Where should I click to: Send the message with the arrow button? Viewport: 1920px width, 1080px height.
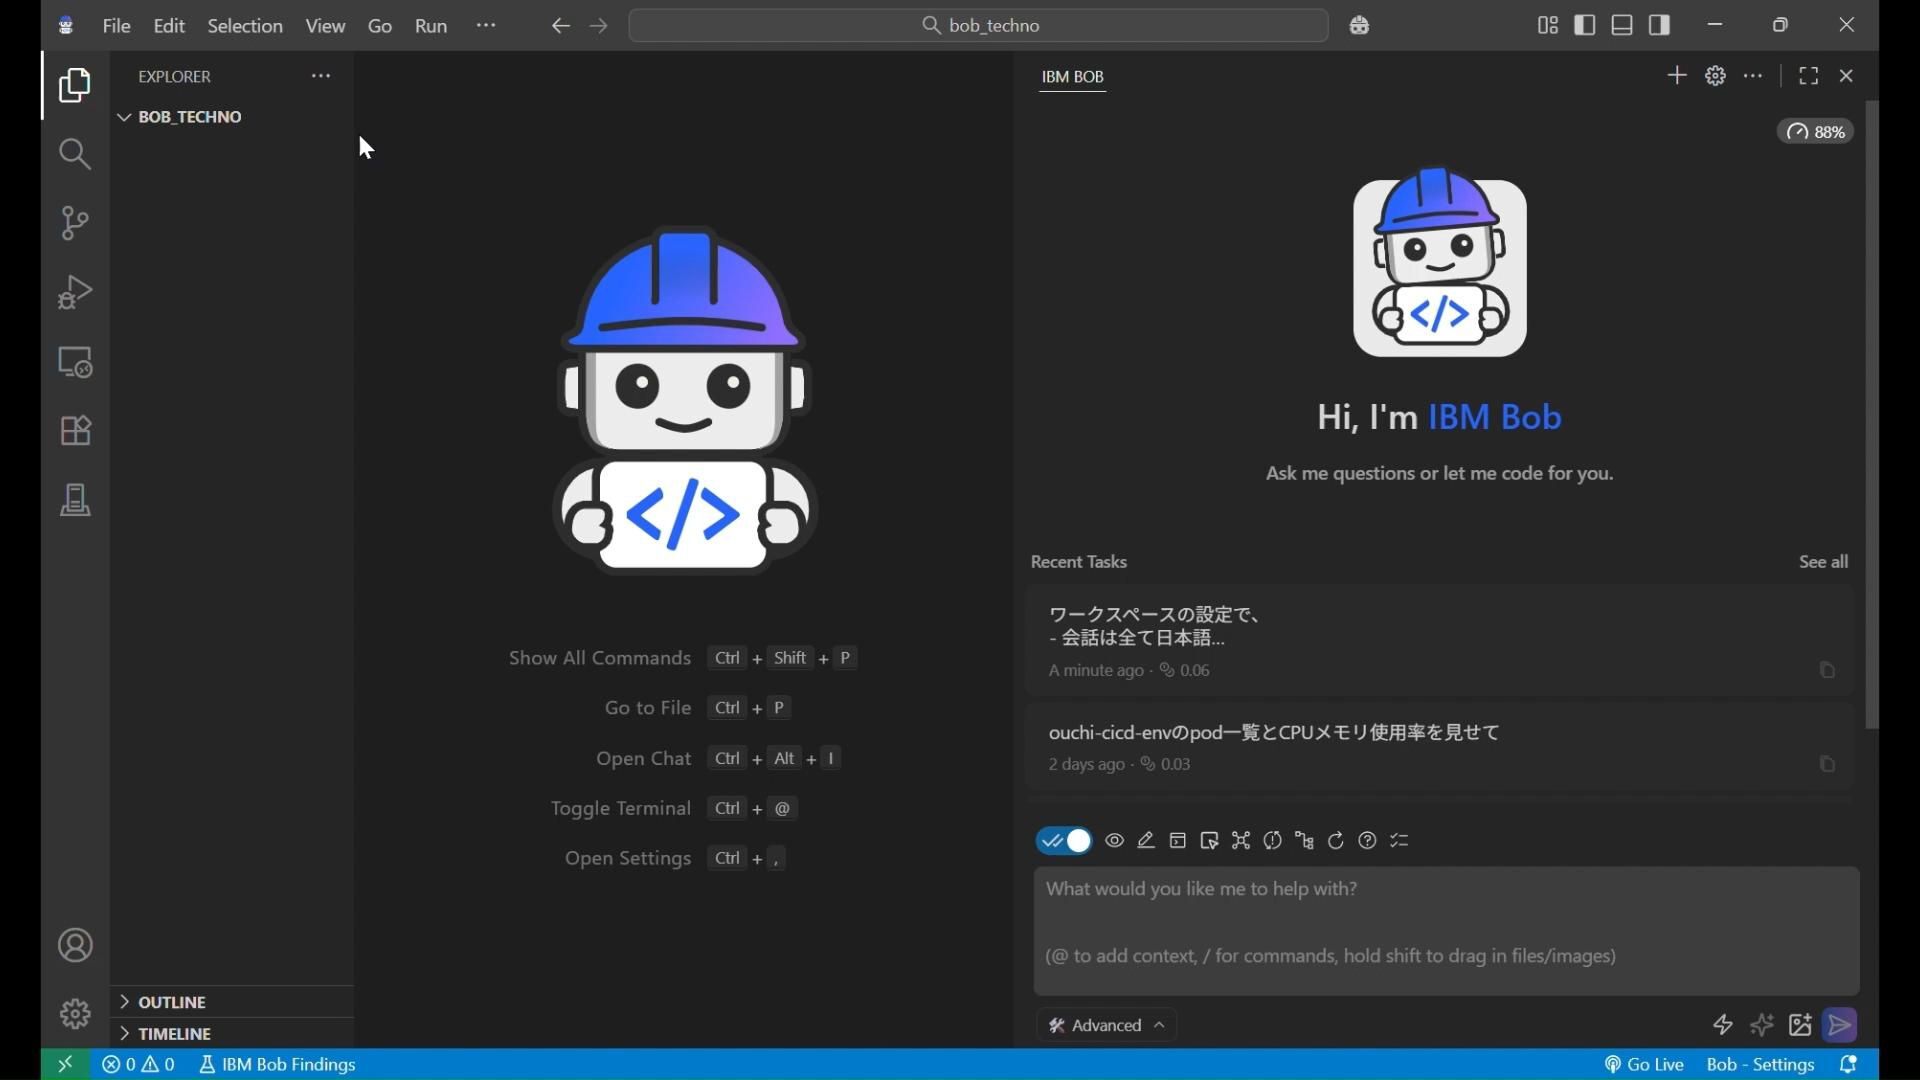(x=1840, y=1025)
